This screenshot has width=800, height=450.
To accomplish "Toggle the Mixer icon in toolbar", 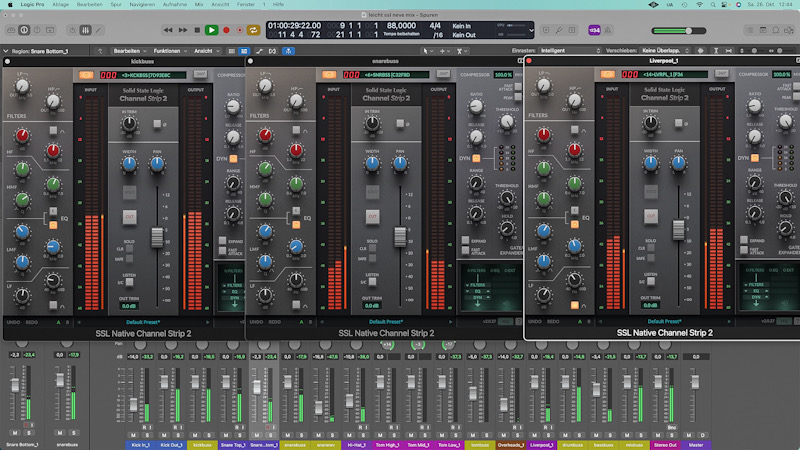I will click(85, 31).
